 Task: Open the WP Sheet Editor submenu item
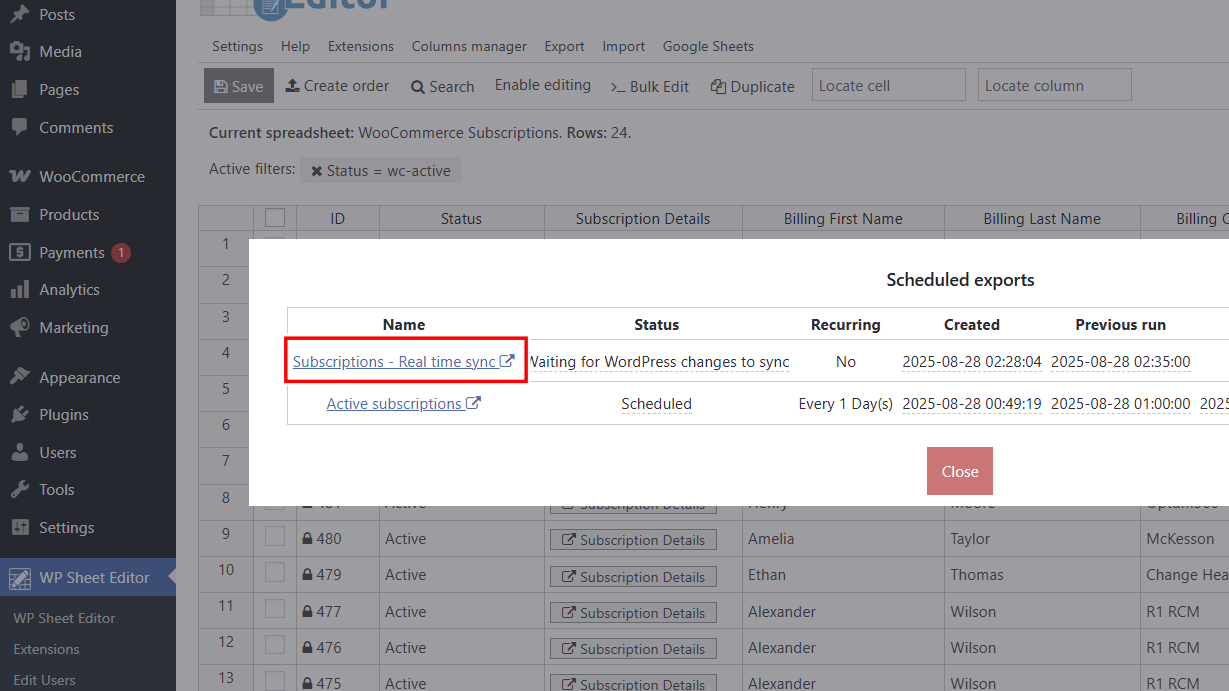(64, 618)
